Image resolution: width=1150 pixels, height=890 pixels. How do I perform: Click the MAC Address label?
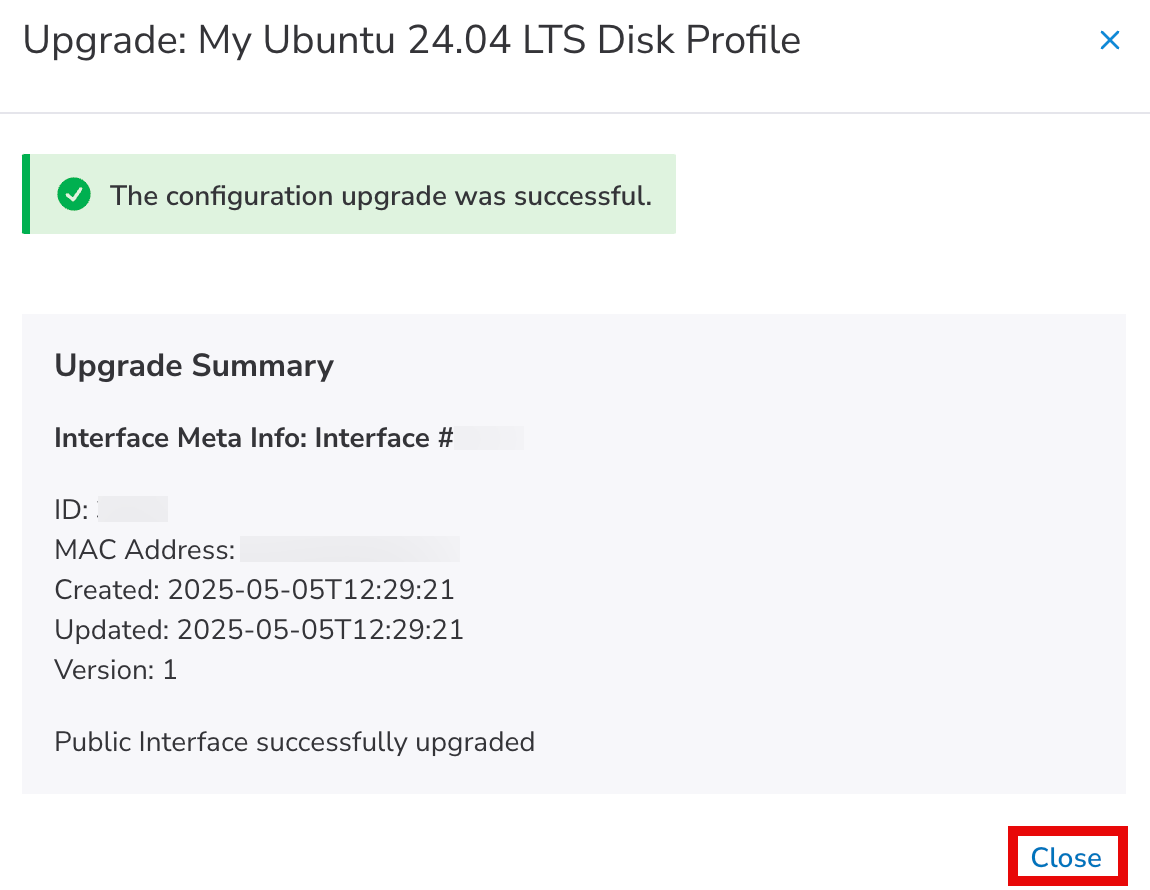[x=144, y=550]
